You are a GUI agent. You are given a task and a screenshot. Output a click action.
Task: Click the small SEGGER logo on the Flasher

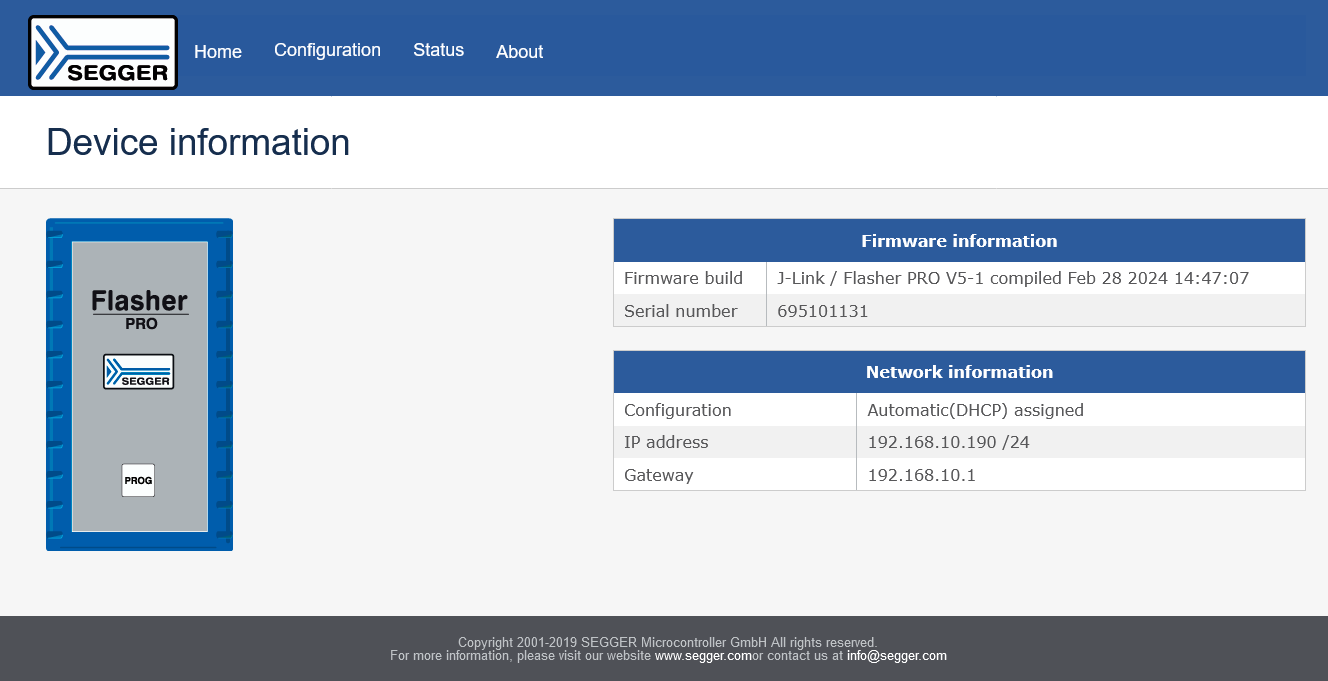(138, 372)
